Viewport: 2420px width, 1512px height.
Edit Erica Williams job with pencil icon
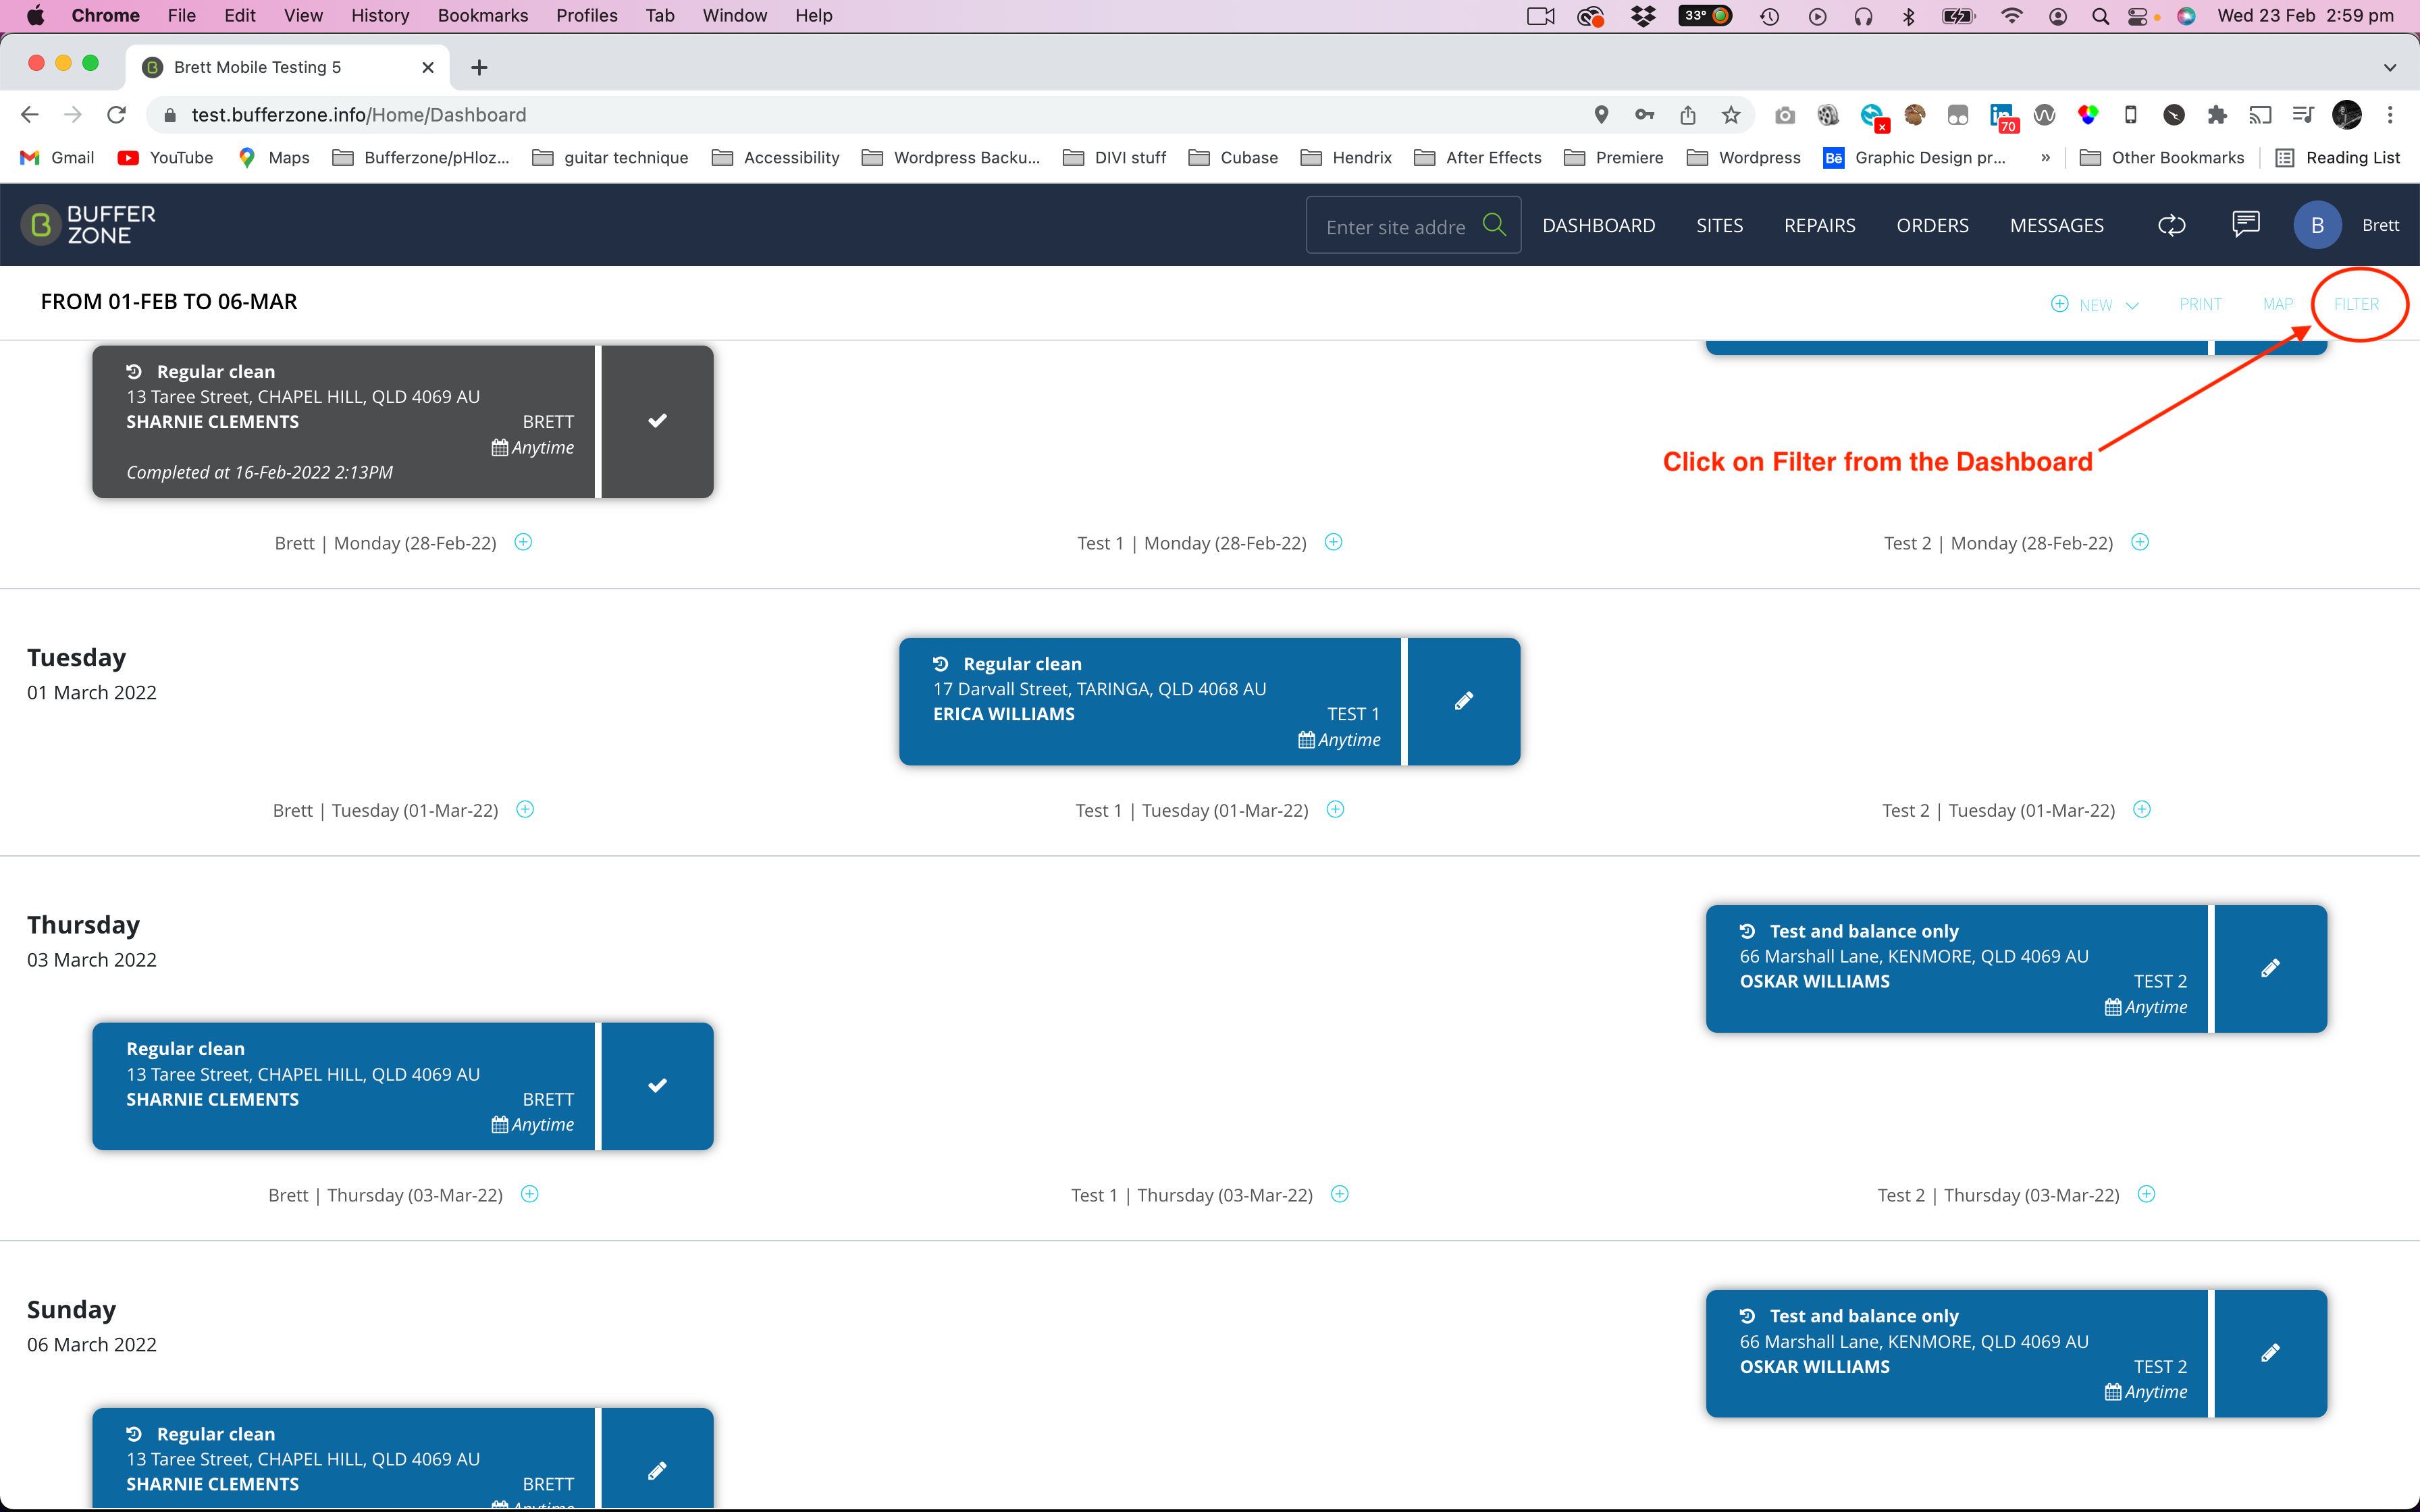(x=1464, y=701)
